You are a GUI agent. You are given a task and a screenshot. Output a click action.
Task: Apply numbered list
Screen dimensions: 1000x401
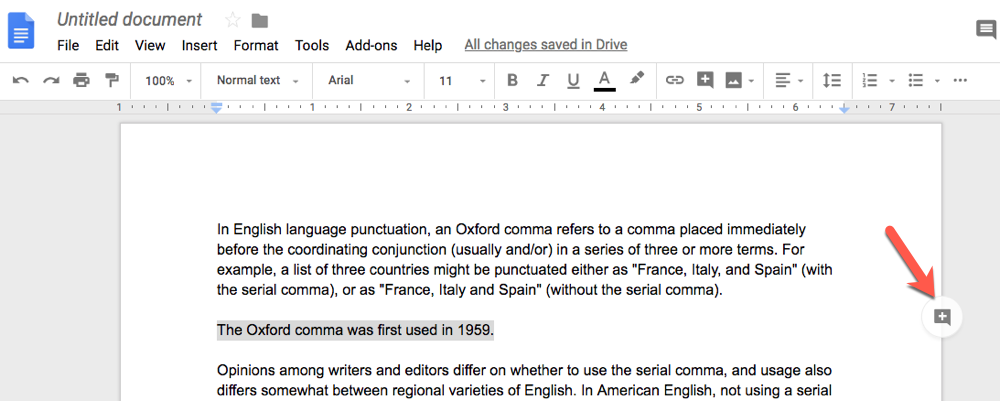tap(870, 80)
